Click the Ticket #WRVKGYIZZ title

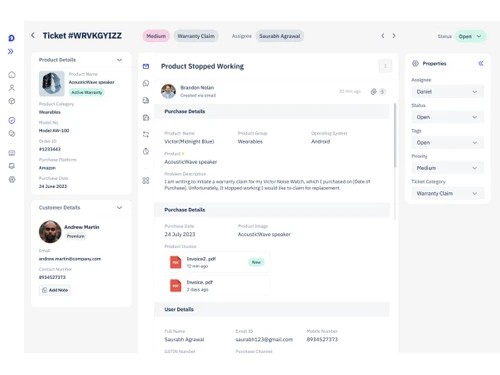click(x=82, y=36)
